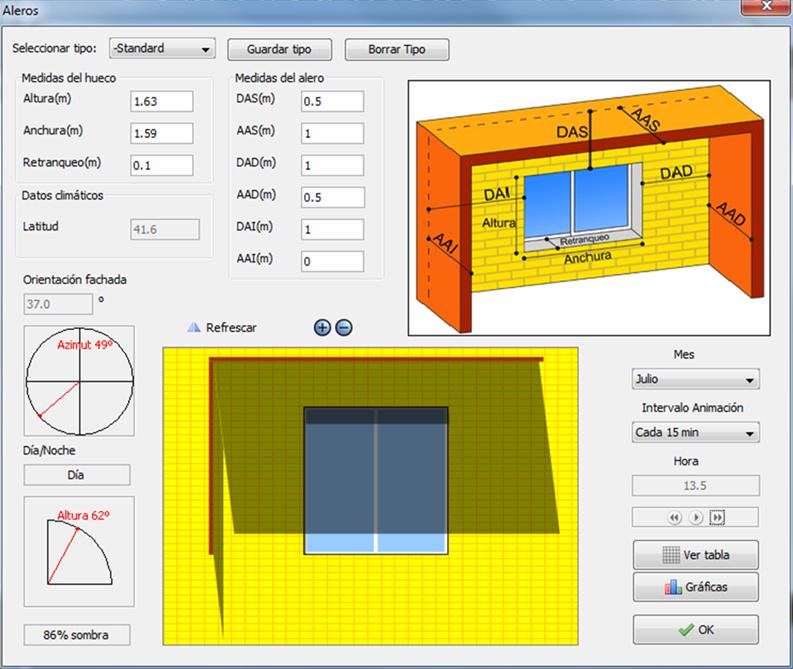Open the Intervalo Animación dropdown

pyautogui.click(x=695, y=433)
